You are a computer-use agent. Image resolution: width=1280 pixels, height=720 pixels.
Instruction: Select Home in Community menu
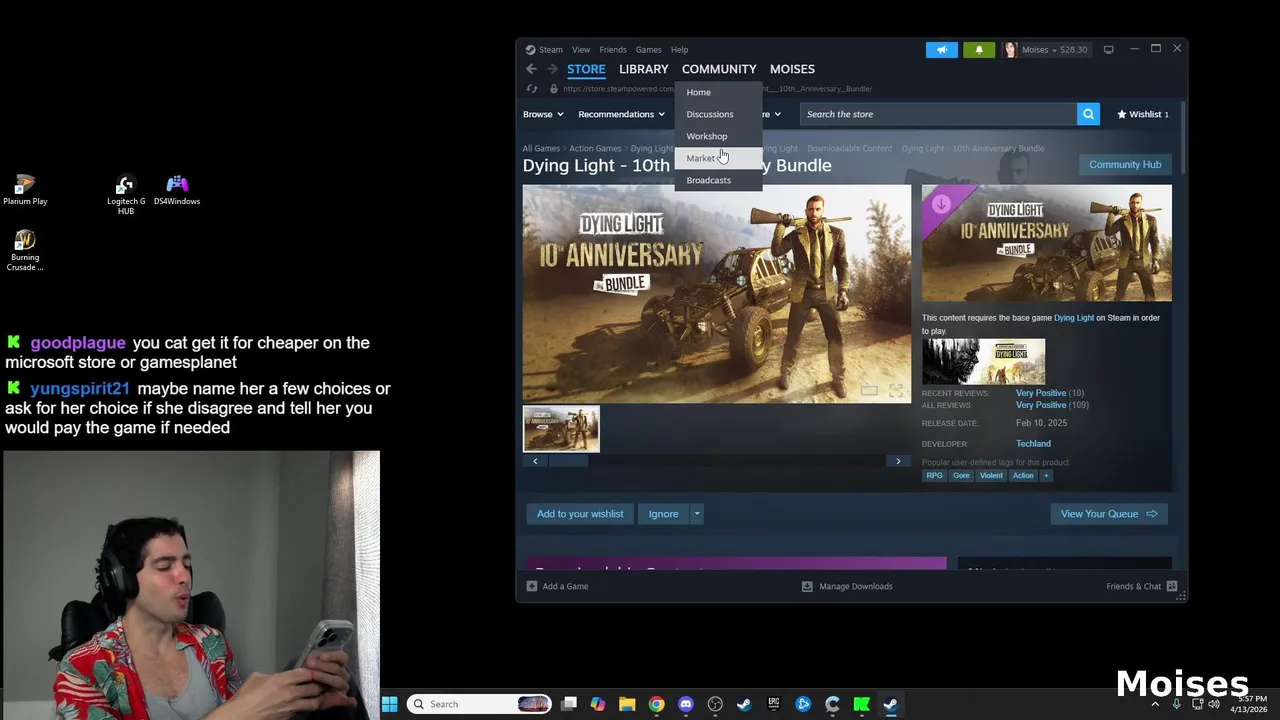[x=720, y=92]
